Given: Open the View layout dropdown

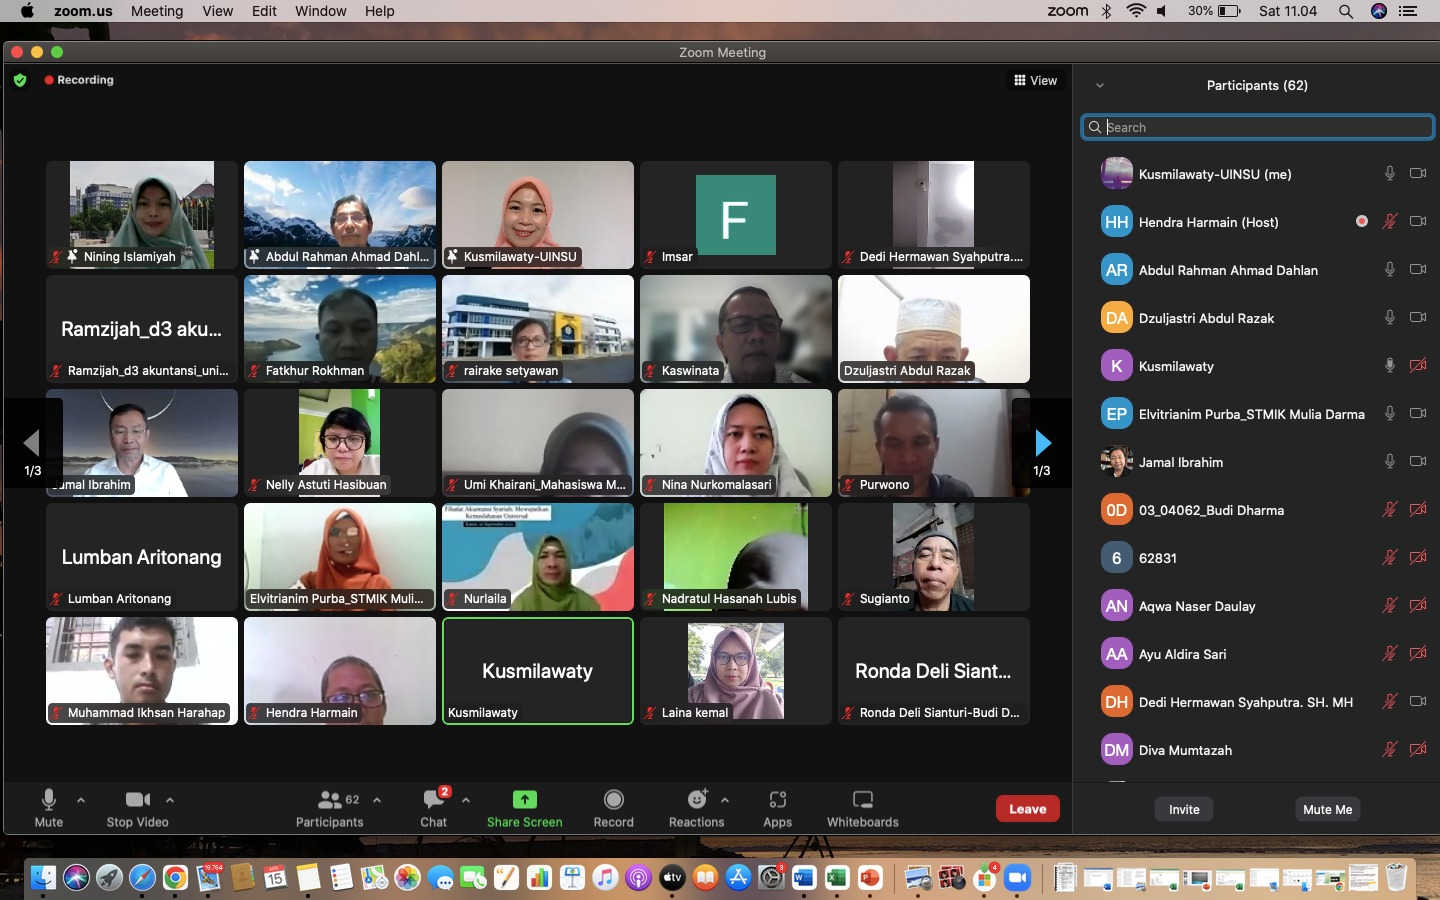Looking at the screenshot, I should click(x=1035, y=80).
